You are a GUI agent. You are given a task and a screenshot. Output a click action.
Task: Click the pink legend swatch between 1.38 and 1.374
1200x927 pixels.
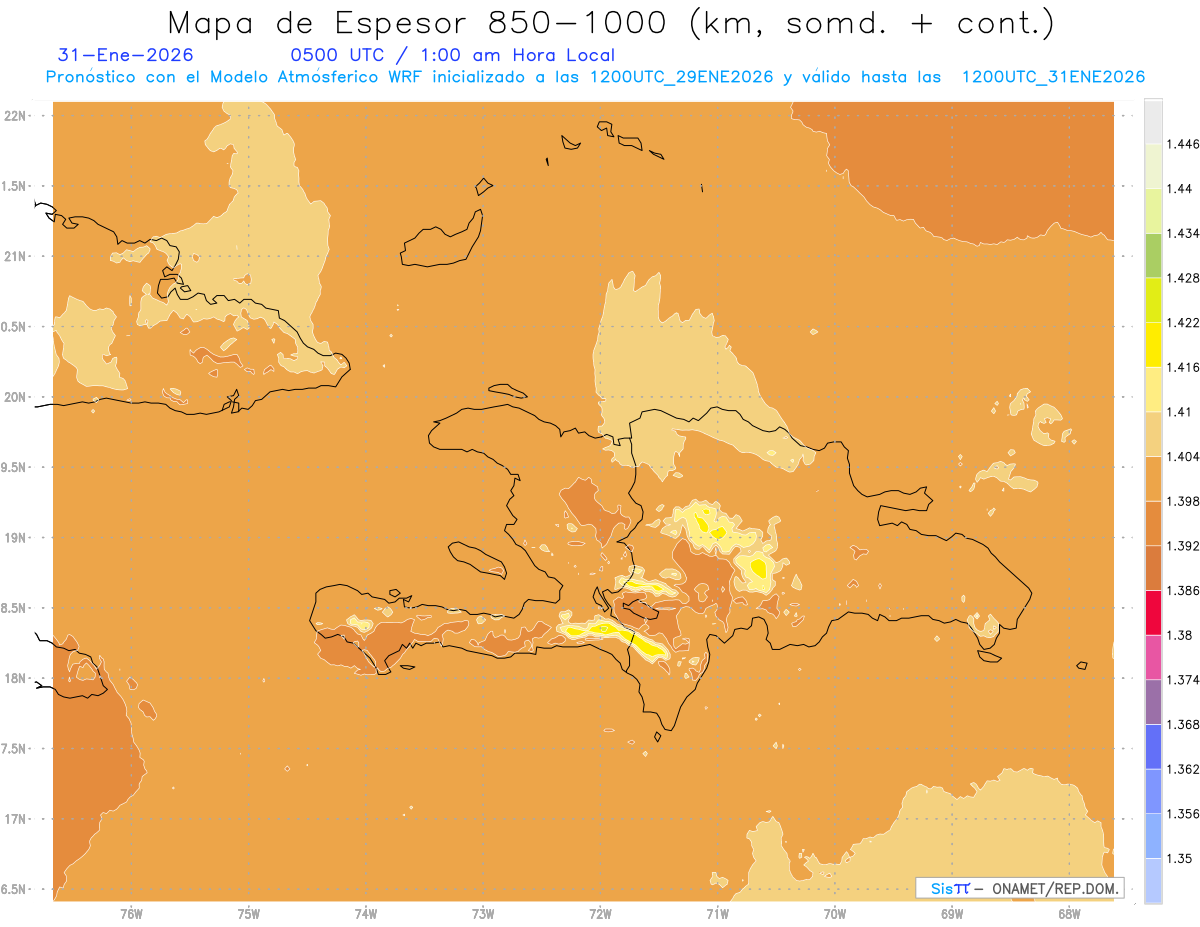pos(1153,658)
